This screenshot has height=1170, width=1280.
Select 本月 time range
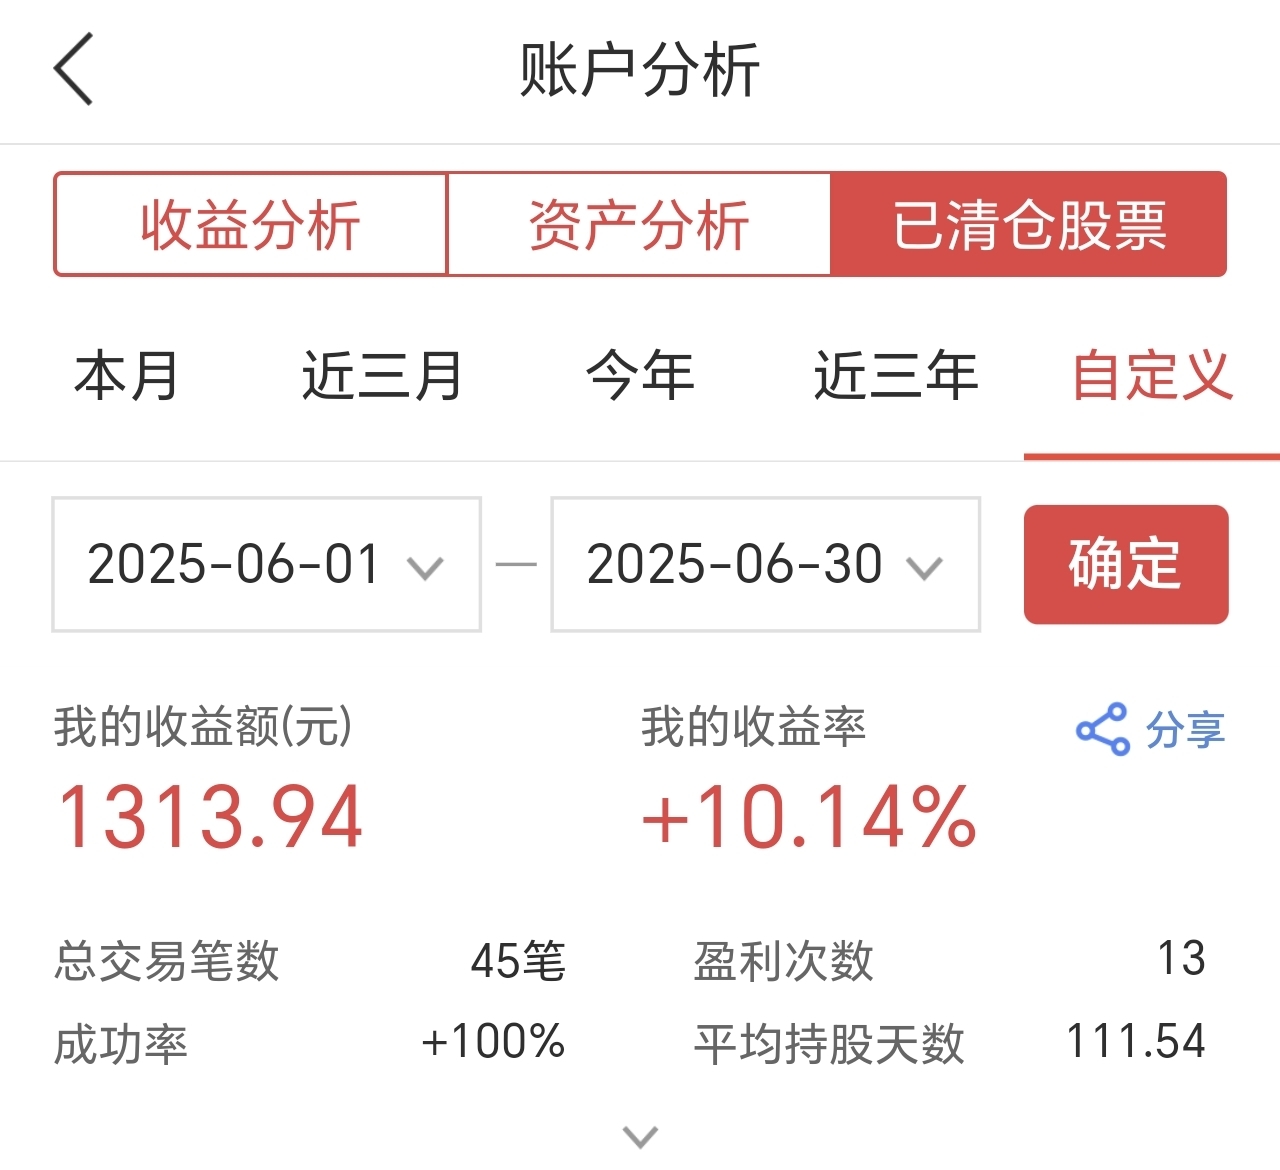click(126, 376)
